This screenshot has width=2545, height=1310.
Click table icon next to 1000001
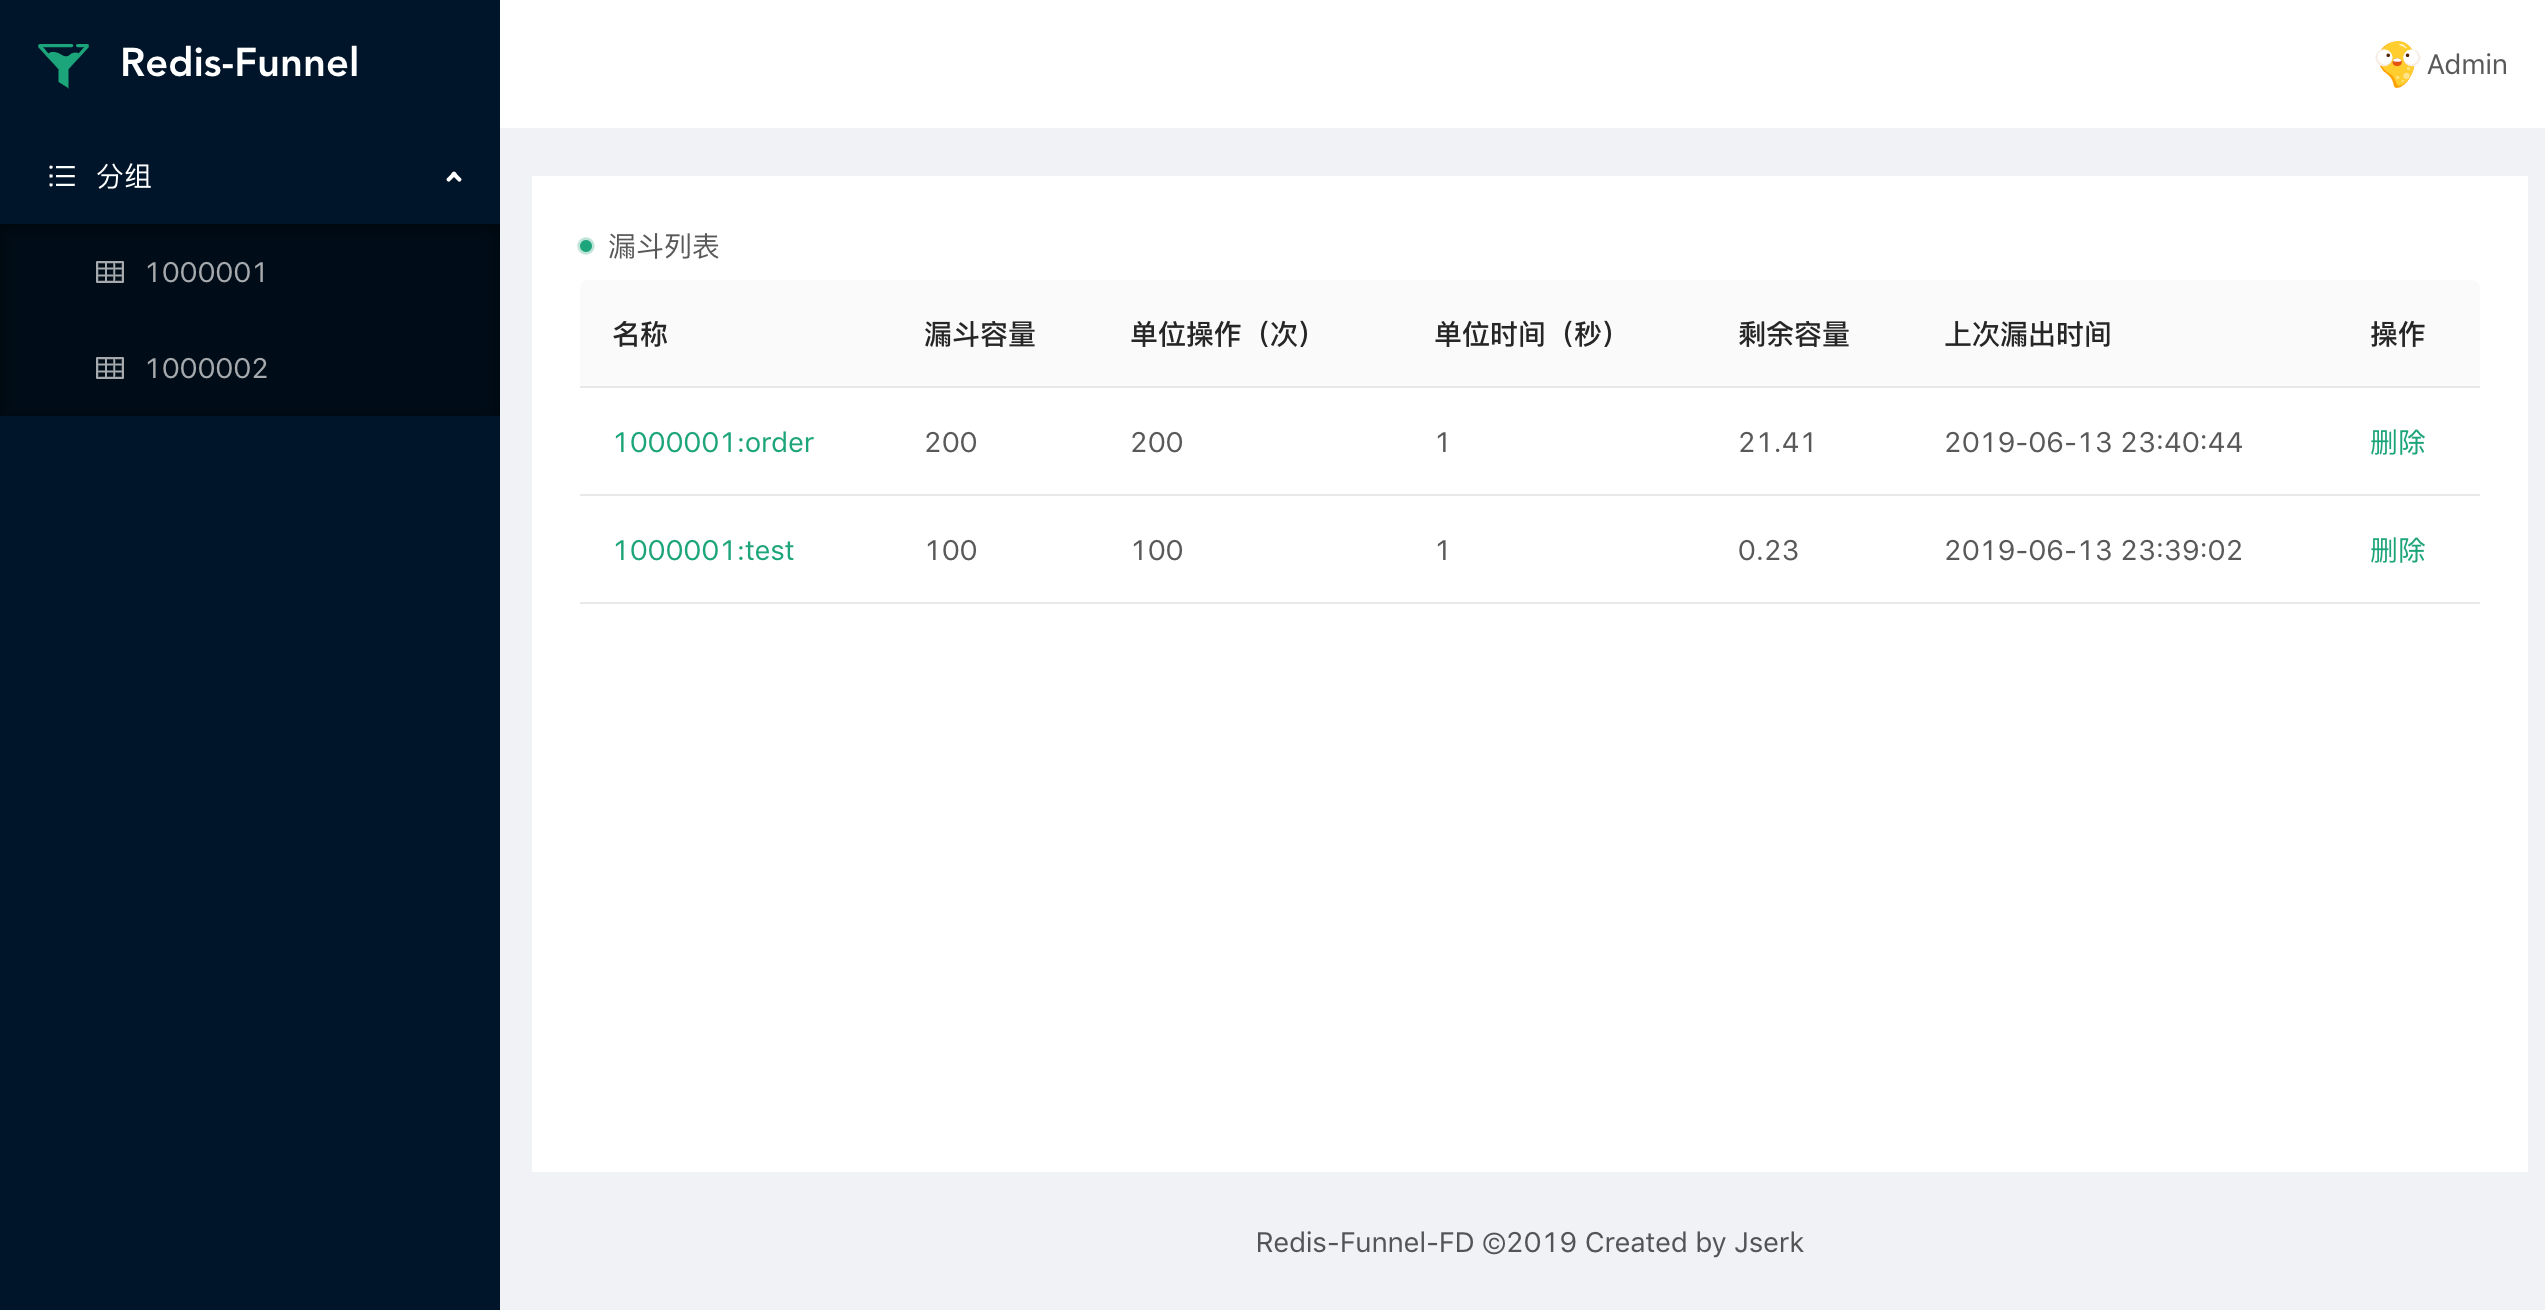110,272
